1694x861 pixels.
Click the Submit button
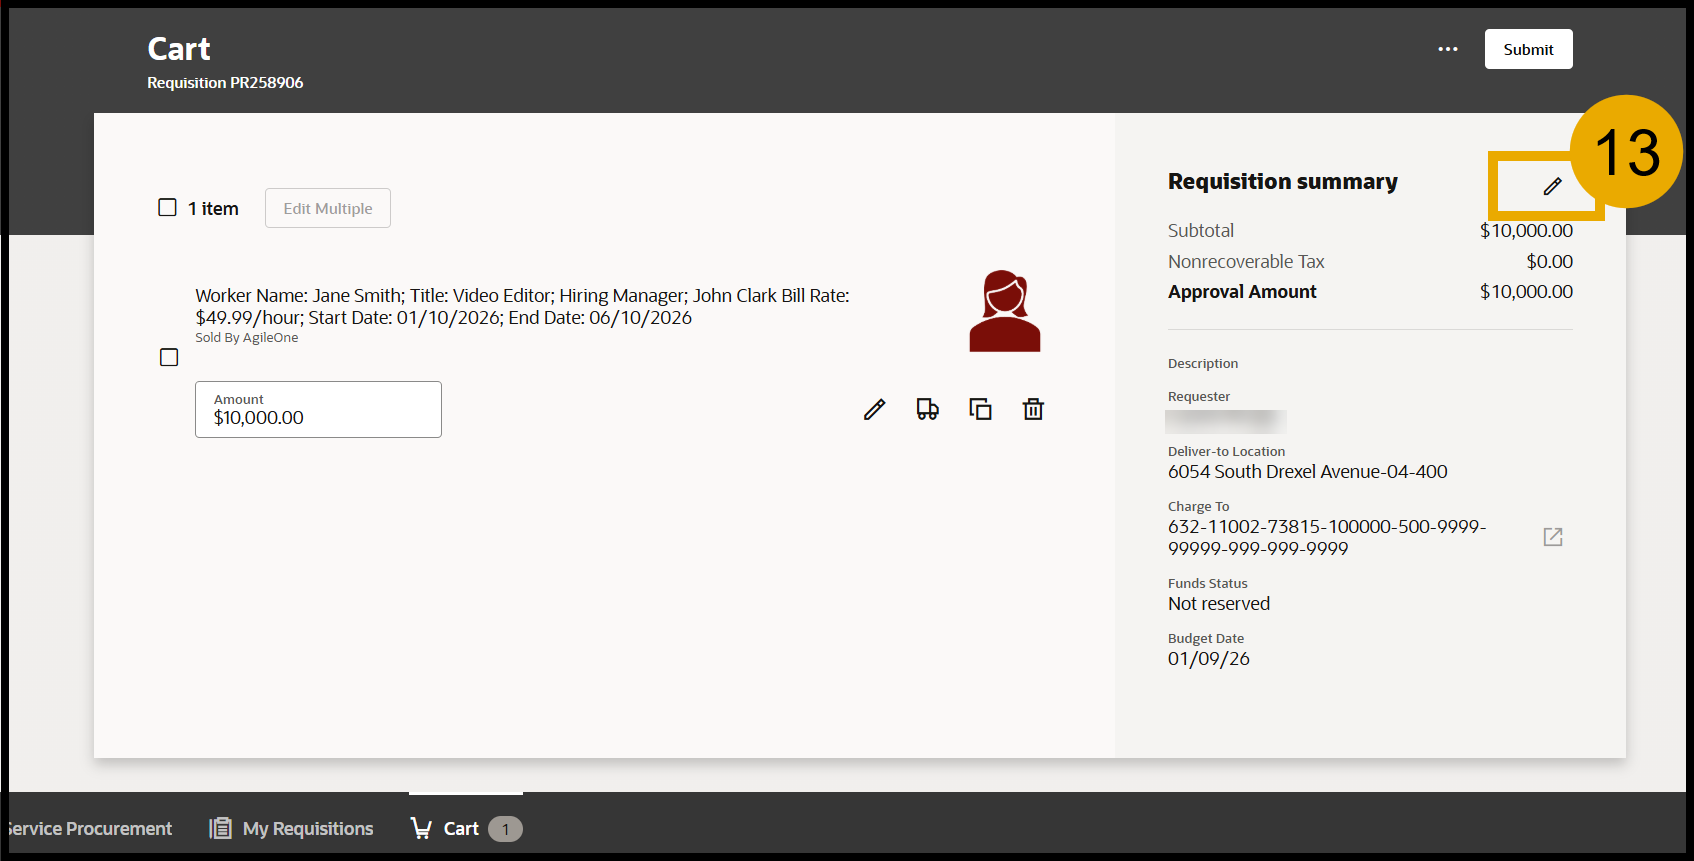[1528, 49]
